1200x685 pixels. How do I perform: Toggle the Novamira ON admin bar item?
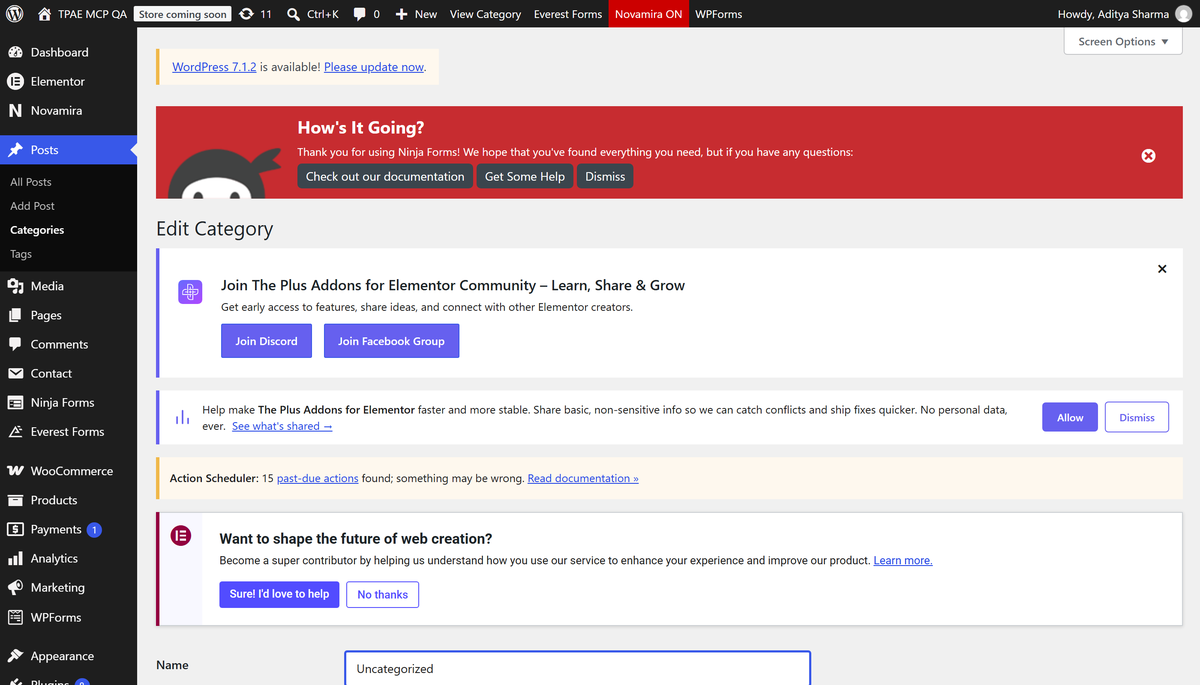tap(649, 14)
